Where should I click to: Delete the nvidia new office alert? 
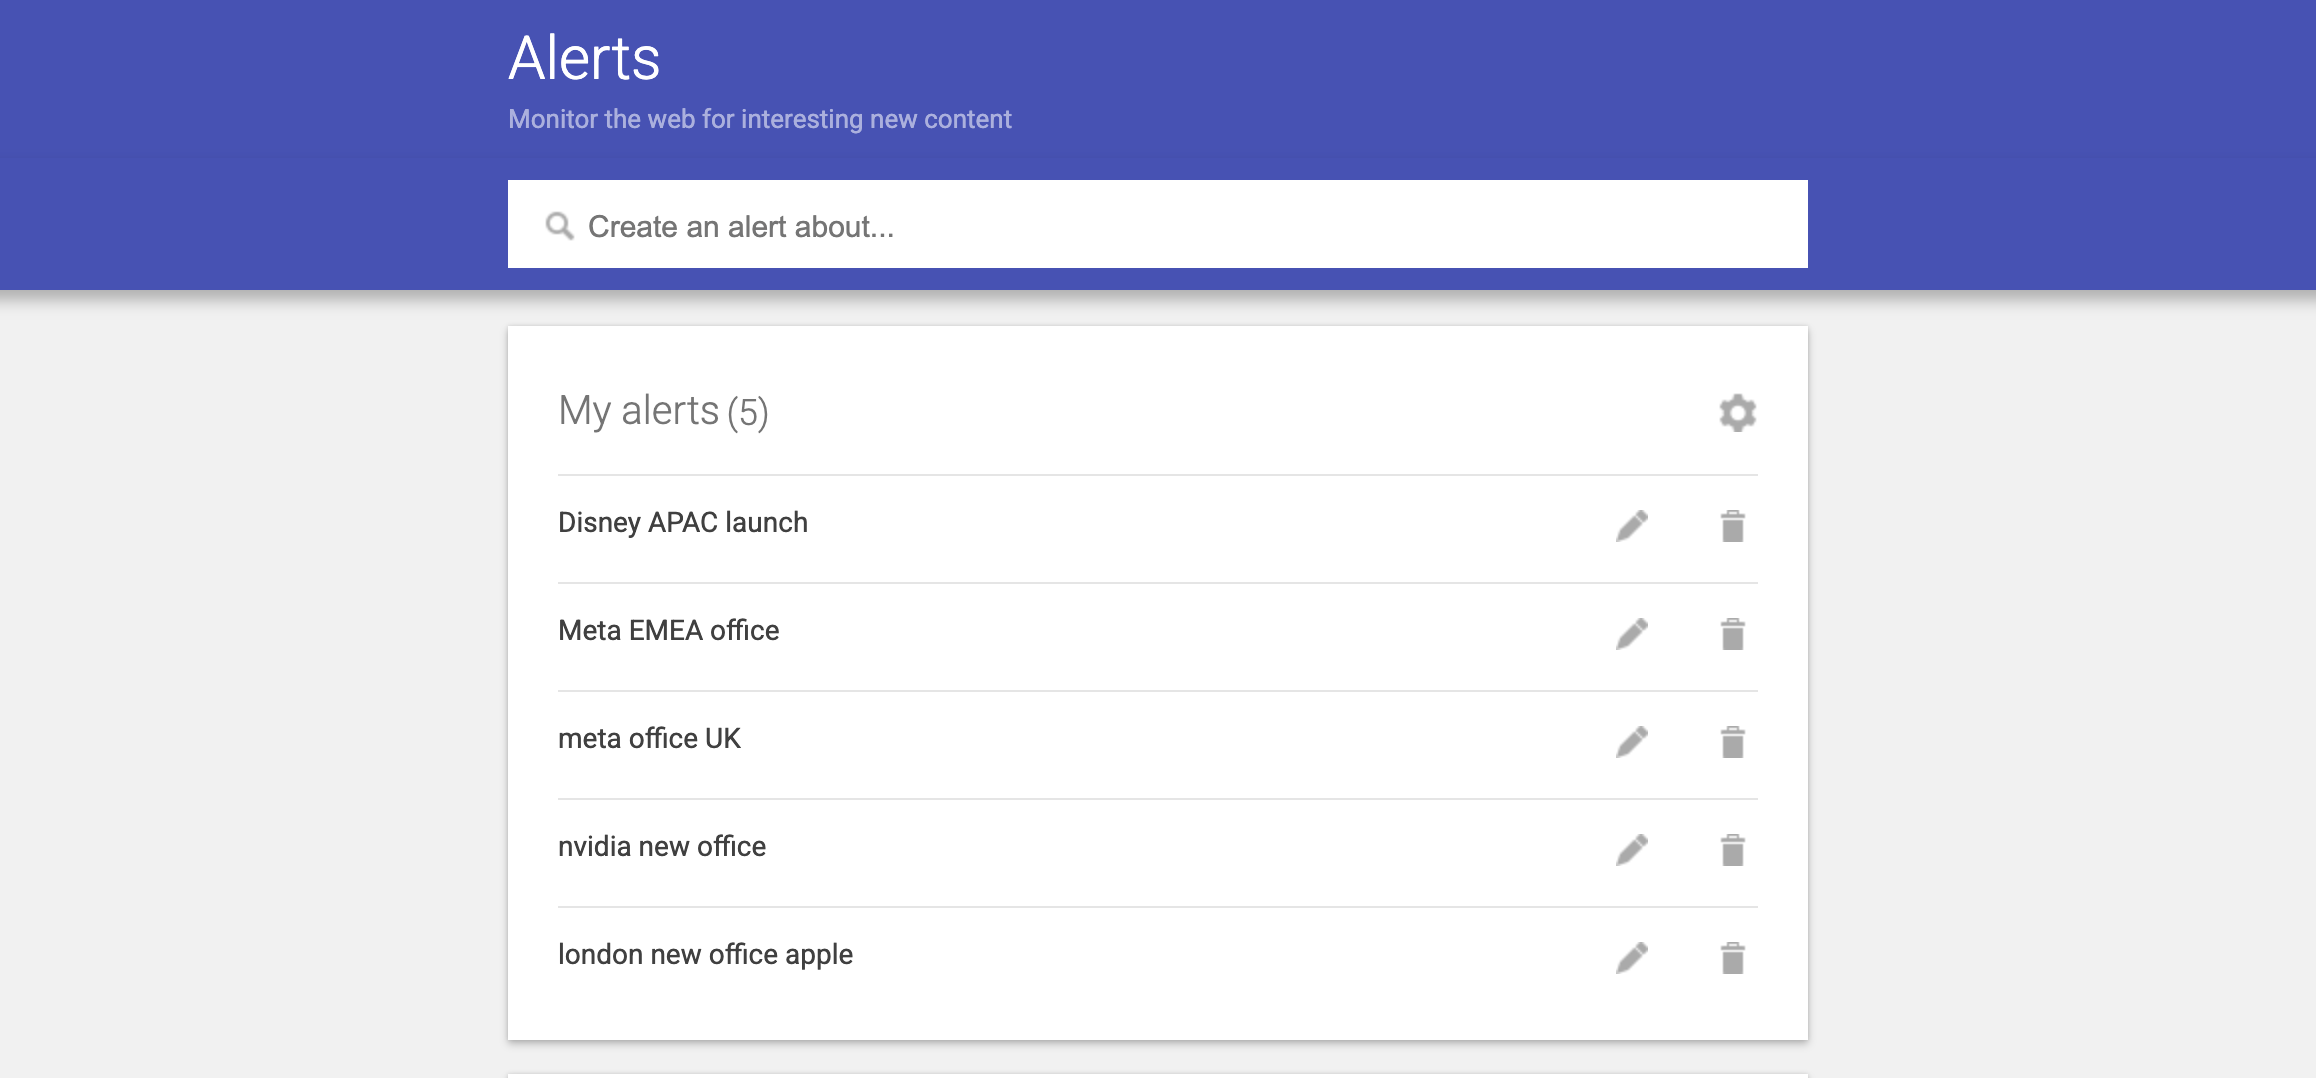click(1732, 848)
